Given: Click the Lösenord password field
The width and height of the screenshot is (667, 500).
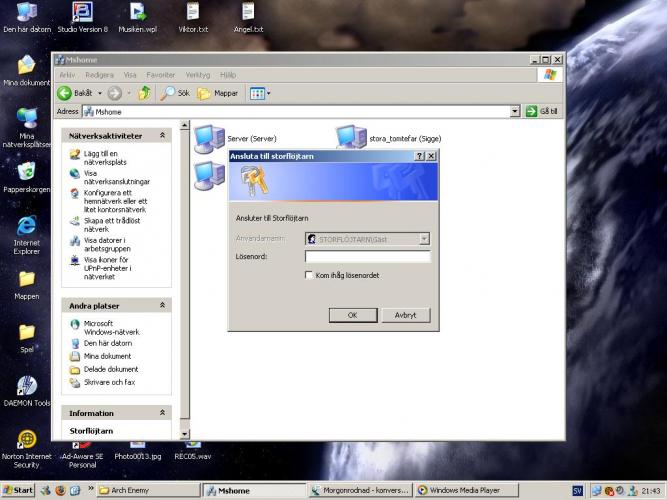Looking at the screenshot, I should tap(367, 256).
